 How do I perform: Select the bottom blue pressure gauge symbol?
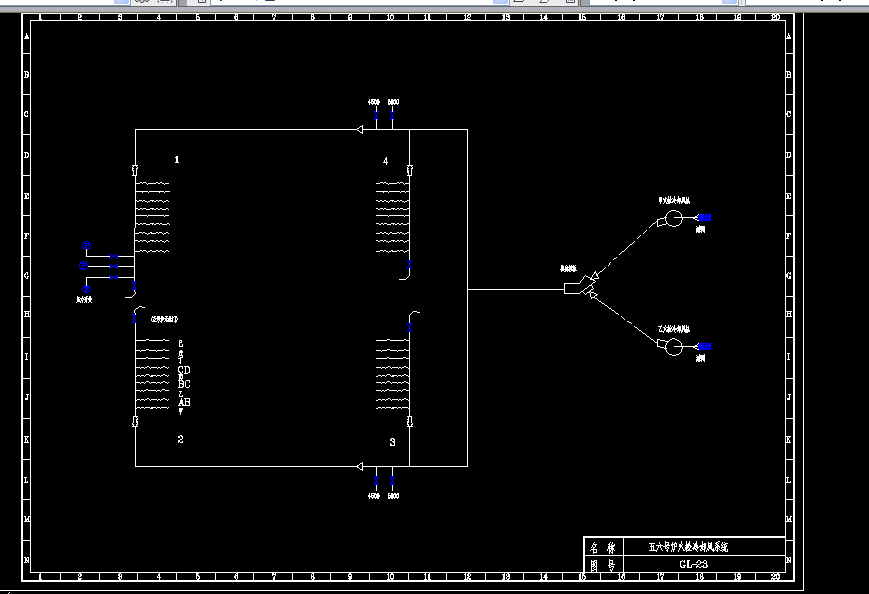(86, 289)
